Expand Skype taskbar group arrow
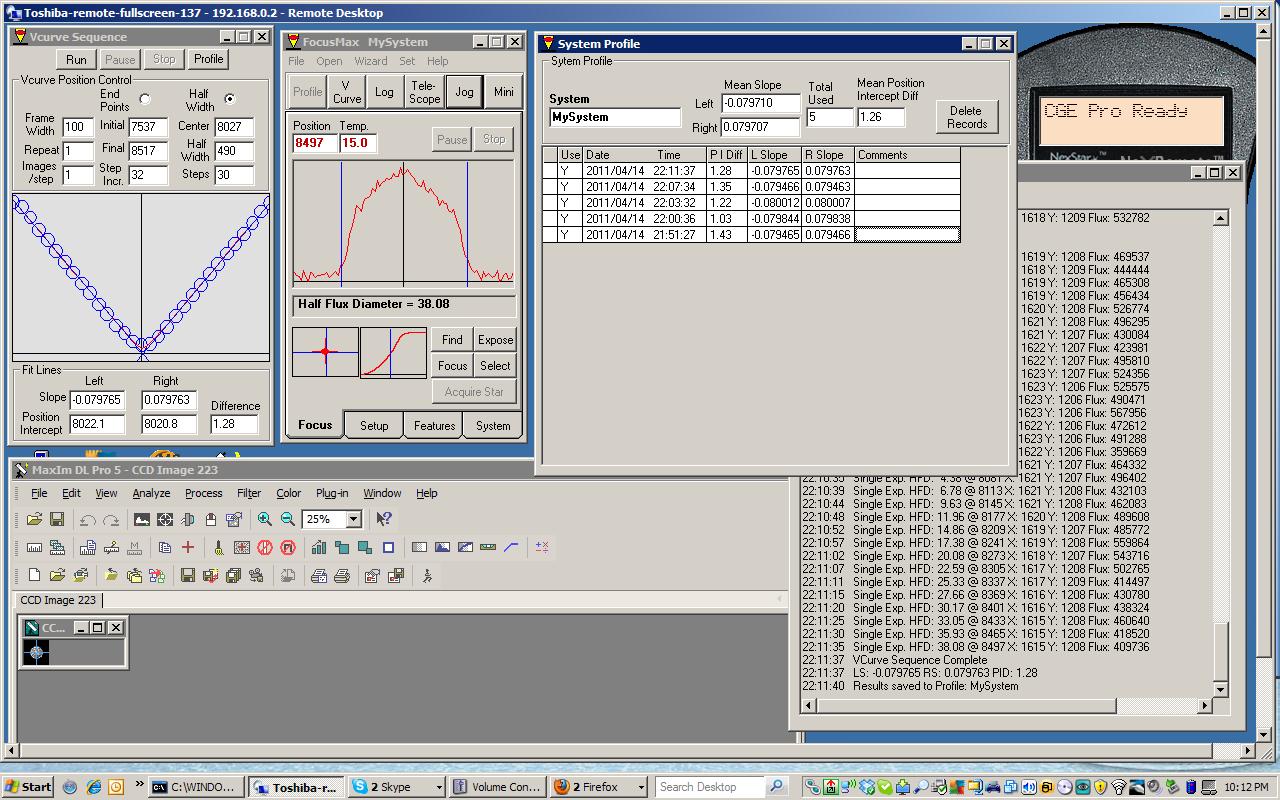The width and height of the screenshot is (1280, 800). click(x=438, y=787)
